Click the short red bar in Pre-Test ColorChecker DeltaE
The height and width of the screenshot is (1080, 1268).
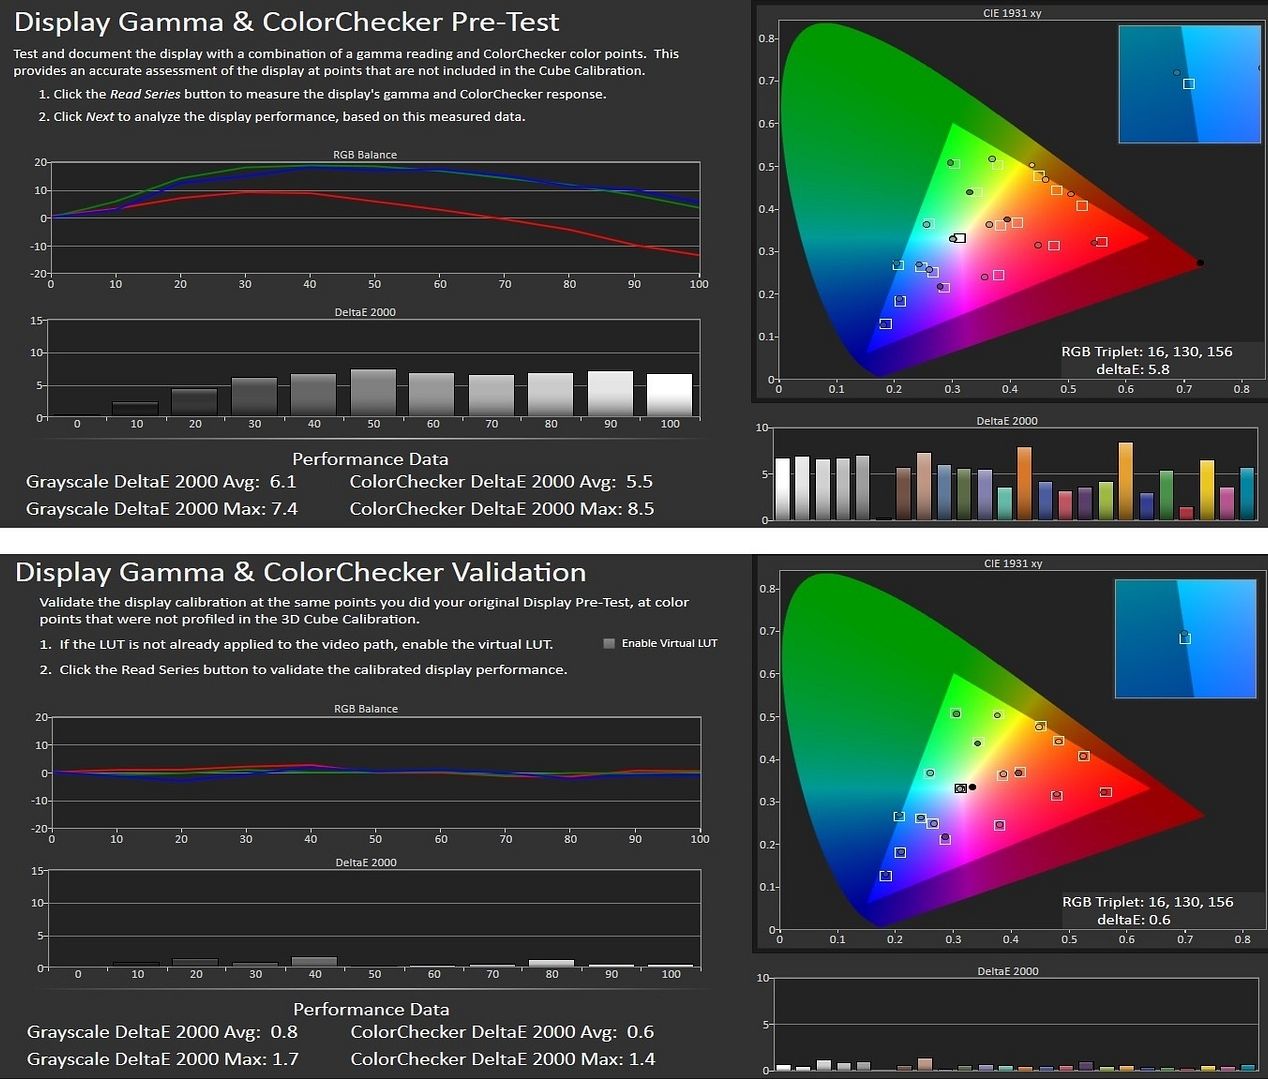(1186, 513)
